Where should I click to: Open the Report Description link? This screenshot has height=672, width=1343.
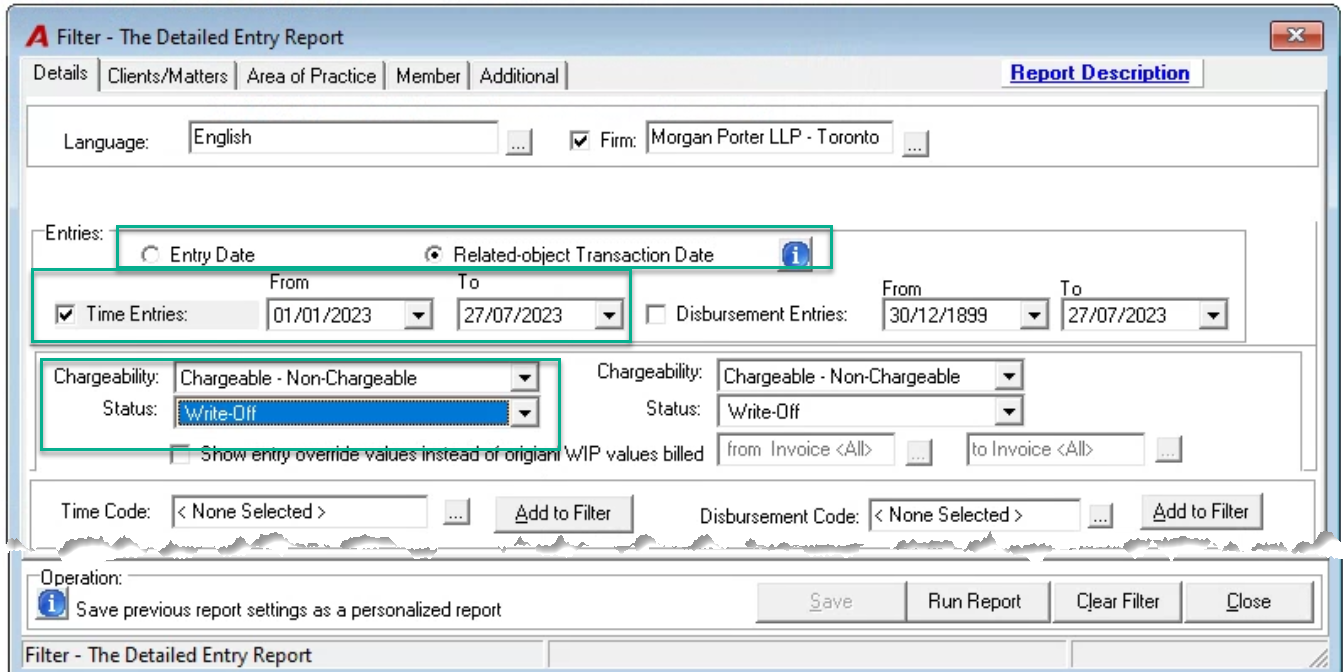pos(1100,73)
